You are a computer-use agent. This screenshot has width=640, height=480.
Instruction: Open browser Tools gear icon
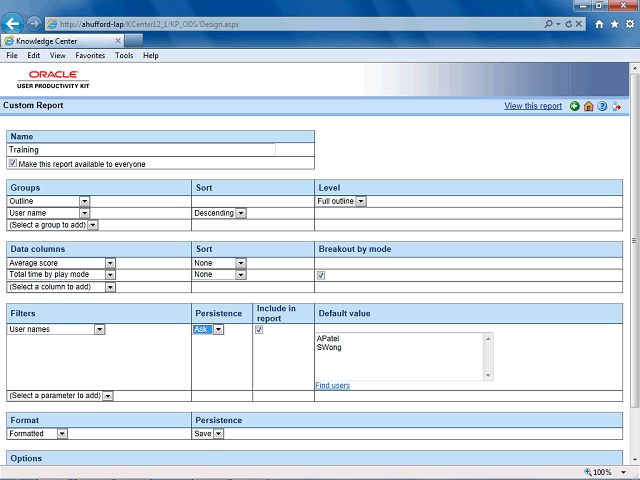630,24
